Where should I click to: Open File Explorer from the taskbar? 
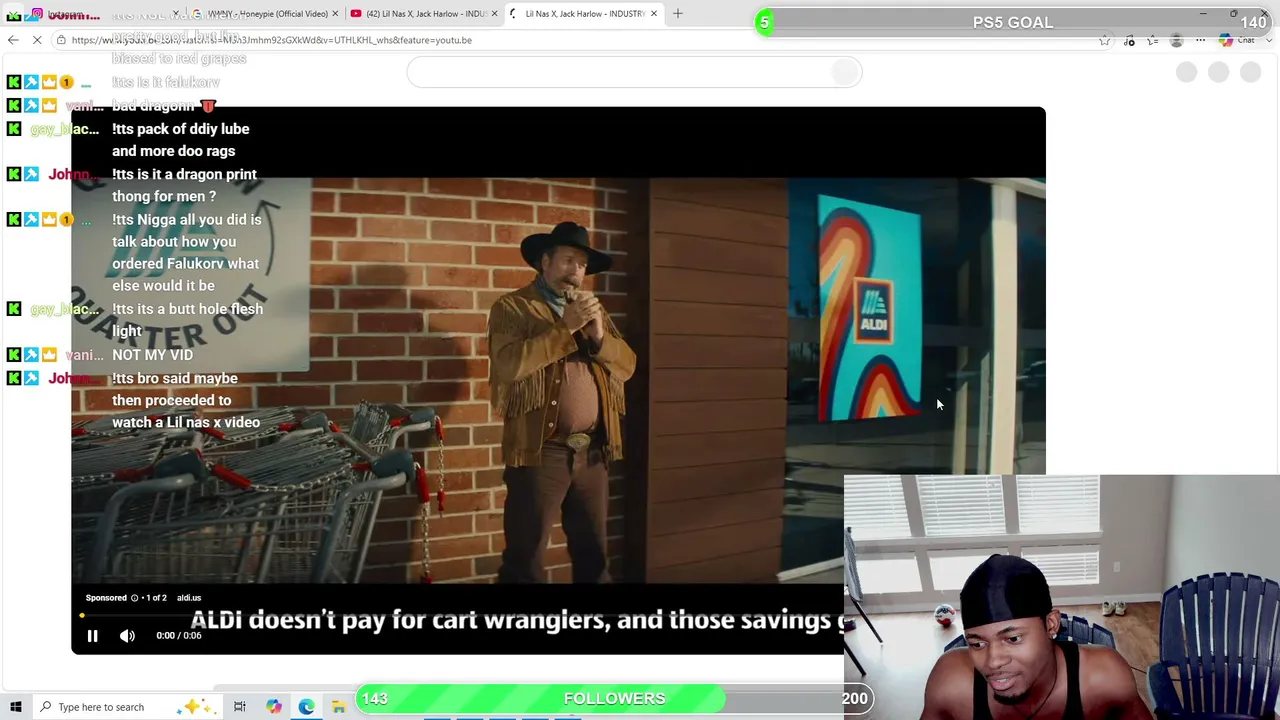[339, 707]
